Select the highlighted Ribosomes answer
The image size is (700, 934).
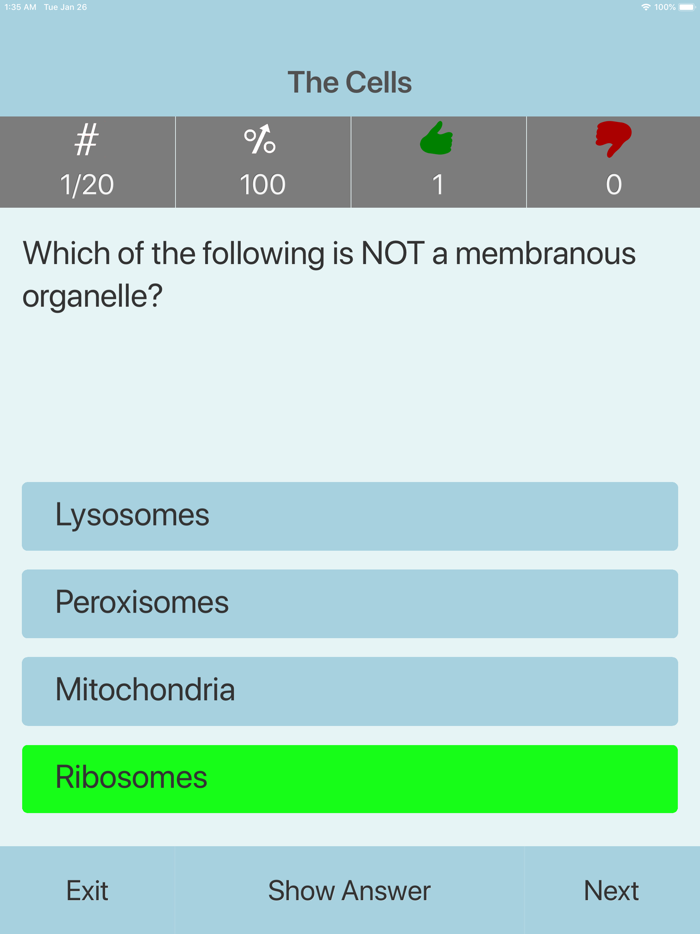click(x=349, y=778)
